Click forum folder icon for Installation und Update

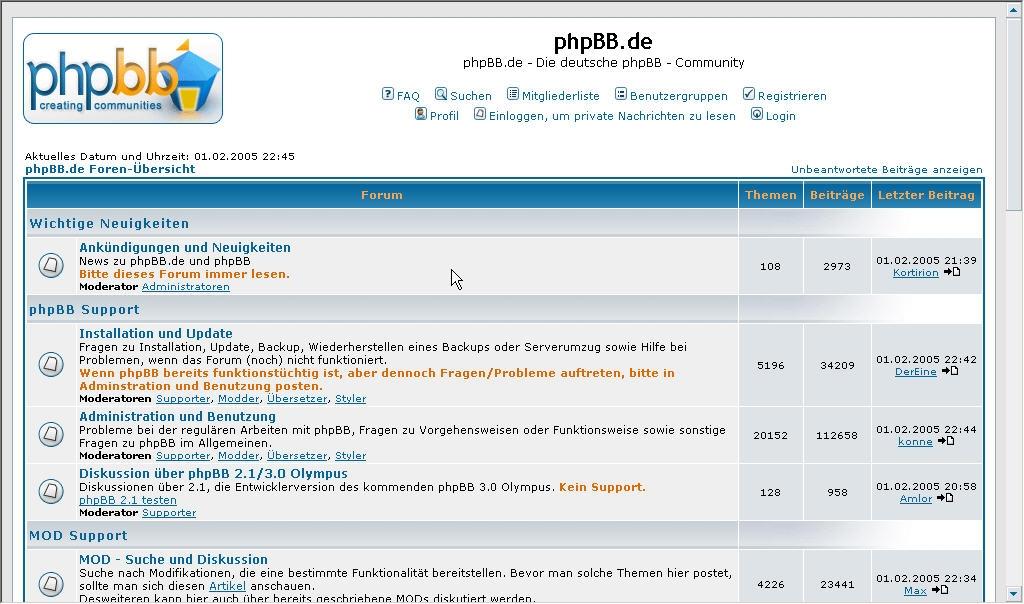click(51, 365)
